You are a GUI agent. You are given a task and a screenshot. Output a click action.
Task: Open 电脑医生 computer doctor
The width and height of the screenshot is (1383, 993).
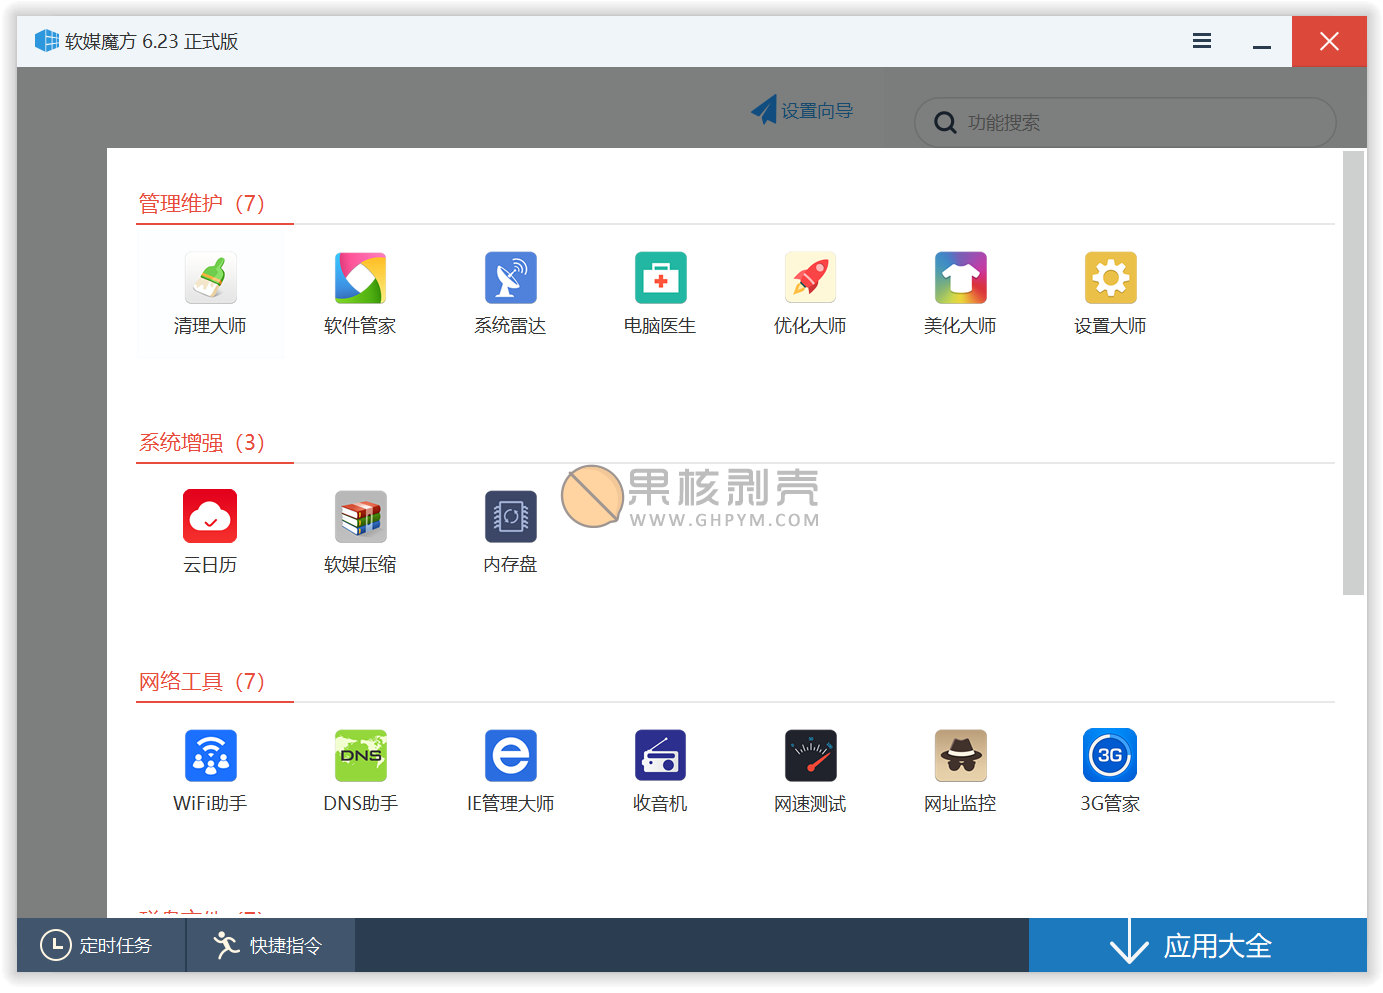click(x=660, y=295)
